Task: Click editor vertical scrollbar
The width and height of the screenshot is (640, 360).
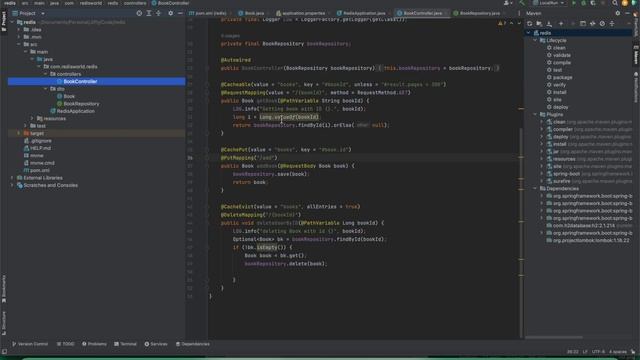Action: click(521, 233)
